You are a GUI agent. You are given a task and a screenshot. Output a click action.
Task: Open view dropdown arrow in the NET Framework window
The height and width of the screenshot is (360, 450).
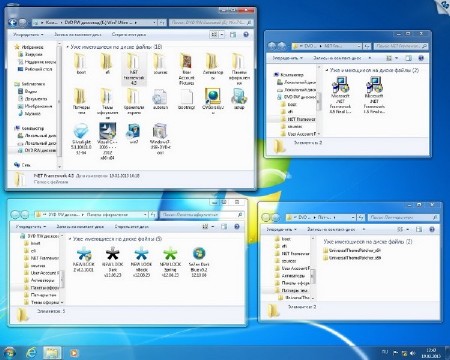coord(396,58)
